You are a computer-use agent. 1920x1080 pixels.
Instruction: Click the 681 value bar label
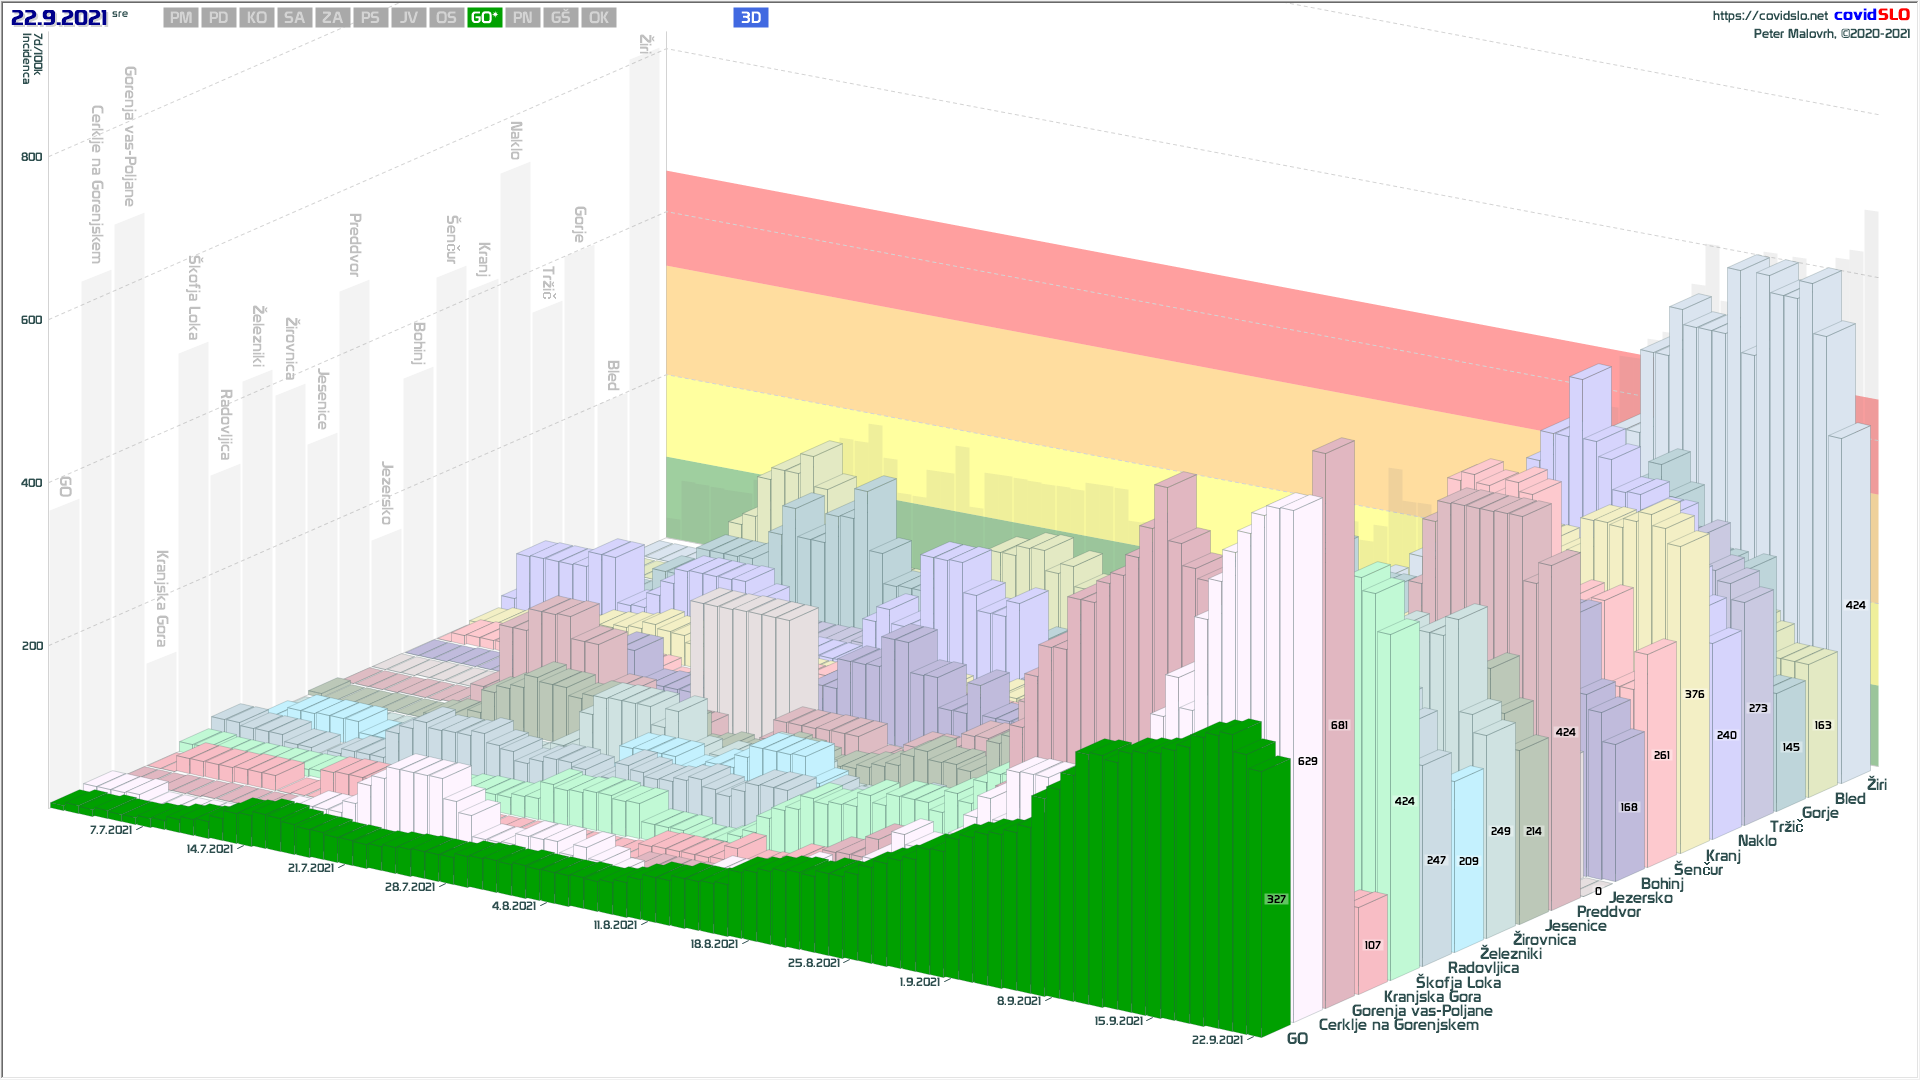tap(1339, 725)
